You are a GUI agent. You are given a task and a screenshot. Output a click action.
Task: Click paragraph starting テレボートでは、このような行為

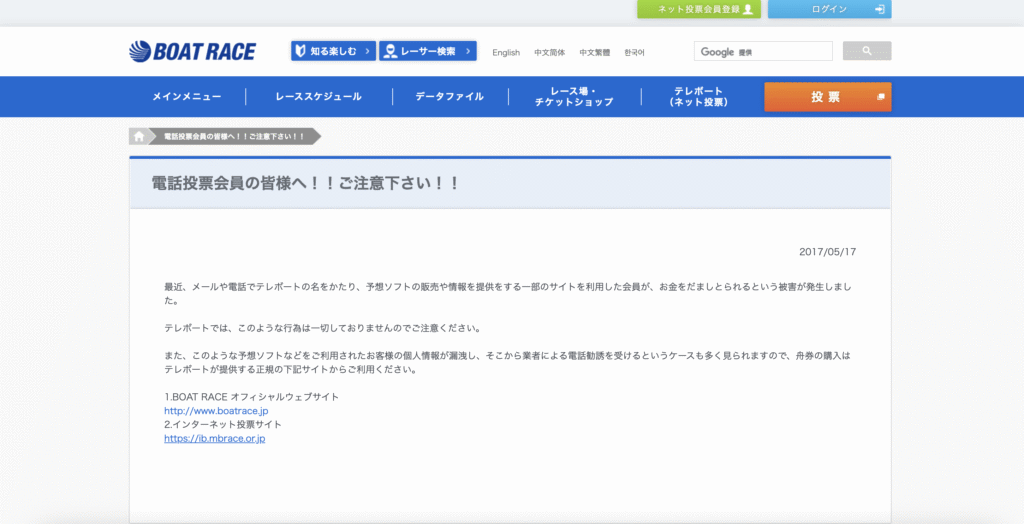point(323,328)
